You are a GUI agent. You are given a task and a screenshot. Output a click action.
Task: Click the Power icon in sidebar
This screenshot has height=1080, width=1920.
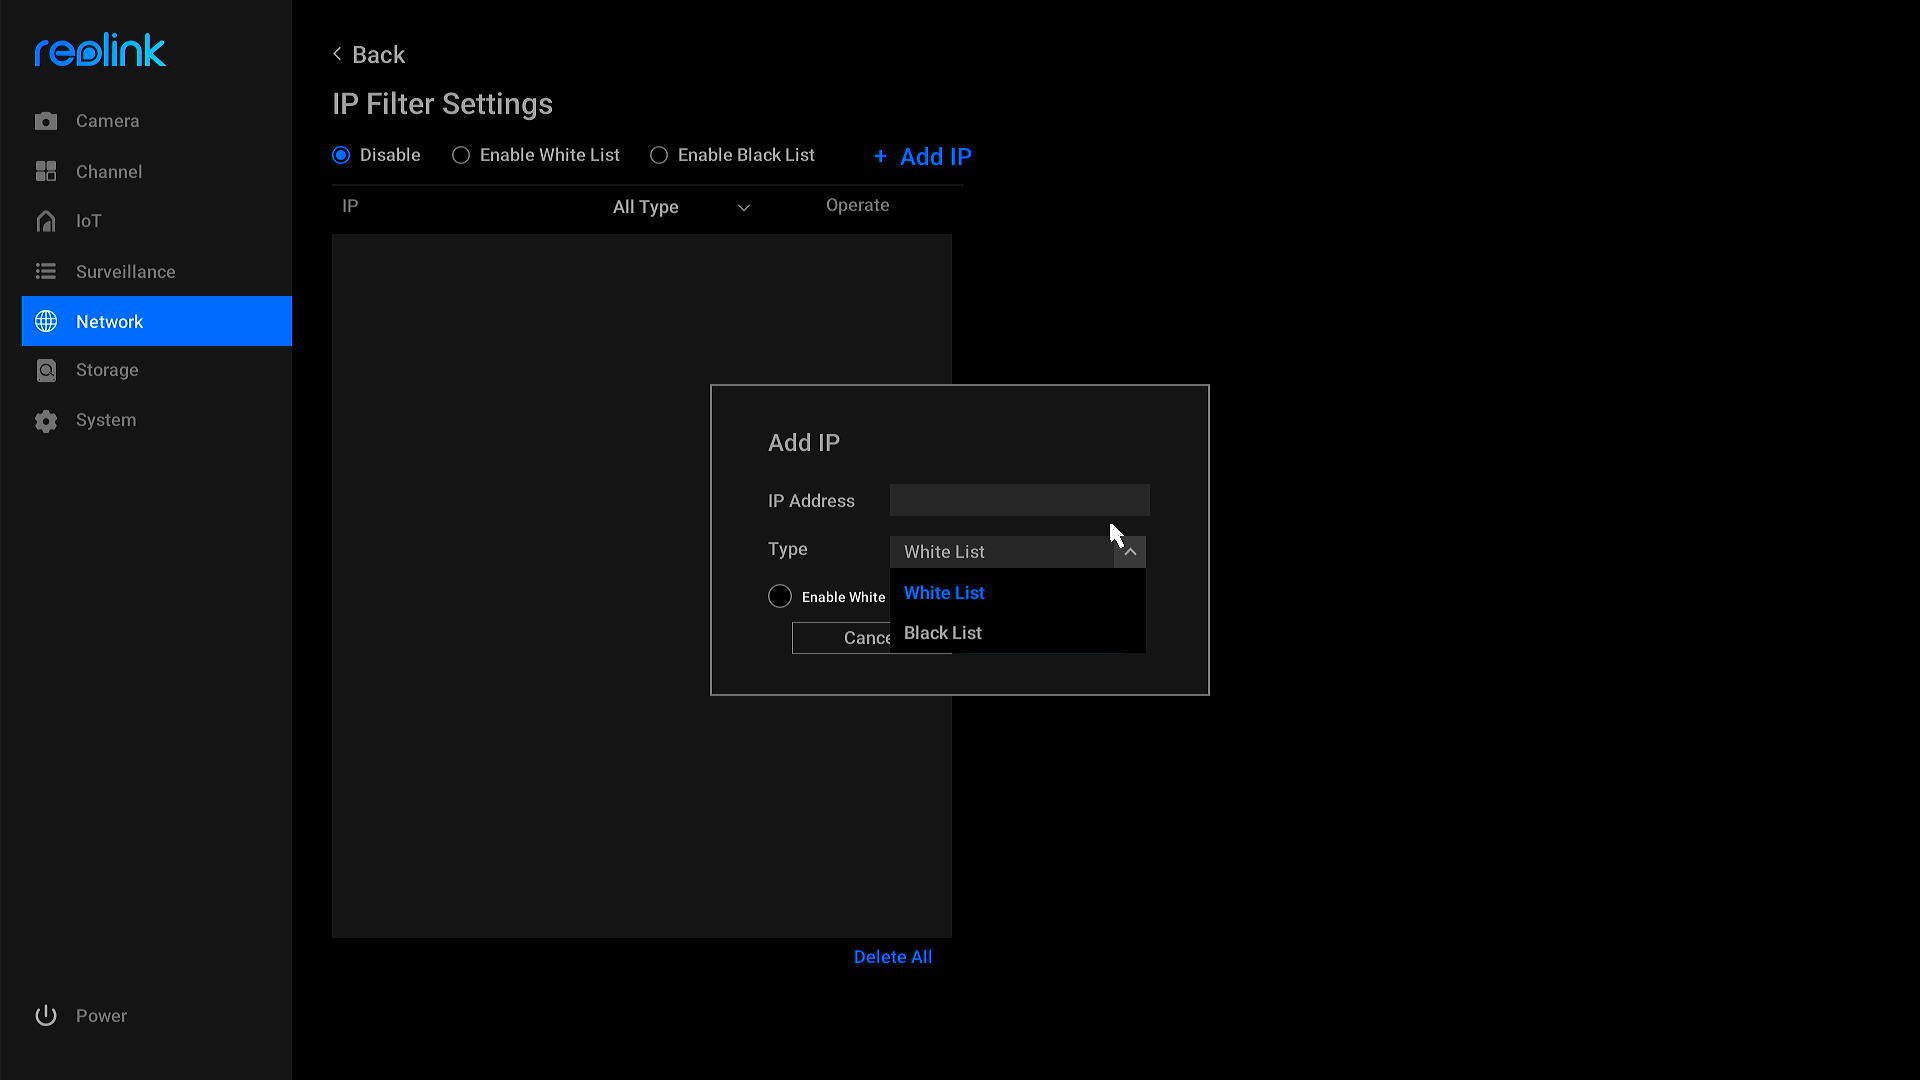coord(46,1015)
